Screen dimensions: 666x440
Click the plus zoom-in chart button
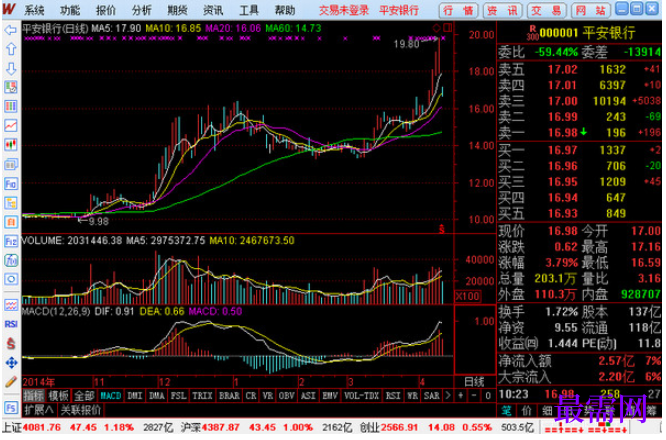click(x=460, y=395)
